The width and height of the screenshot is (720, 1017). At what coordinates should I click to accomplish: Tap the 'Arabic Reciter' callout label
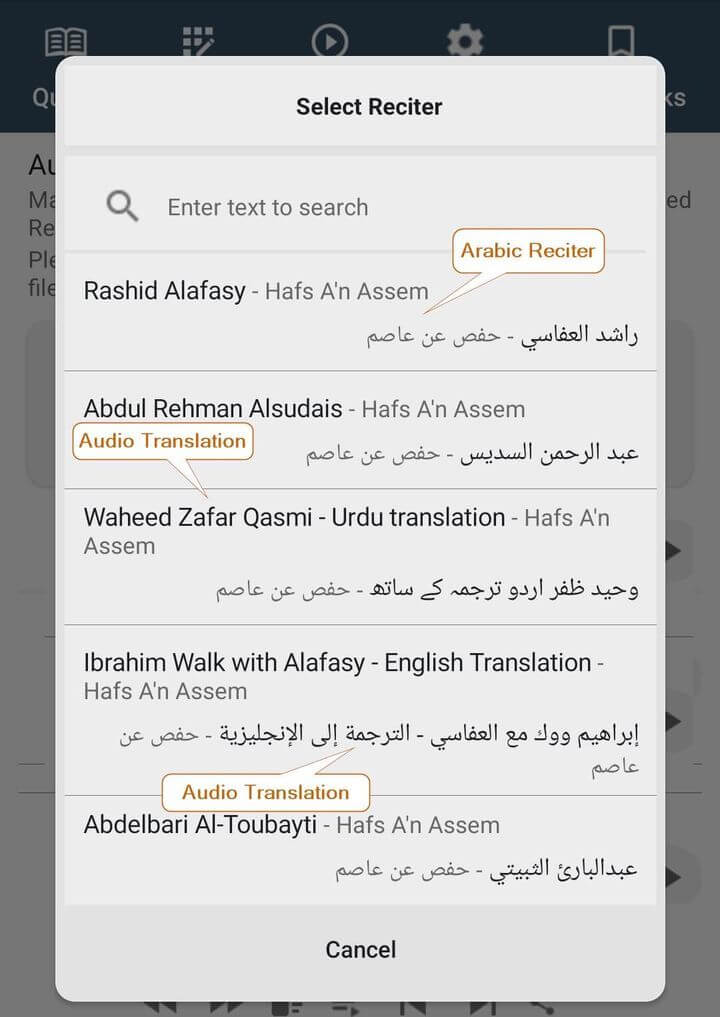point(528,250)
